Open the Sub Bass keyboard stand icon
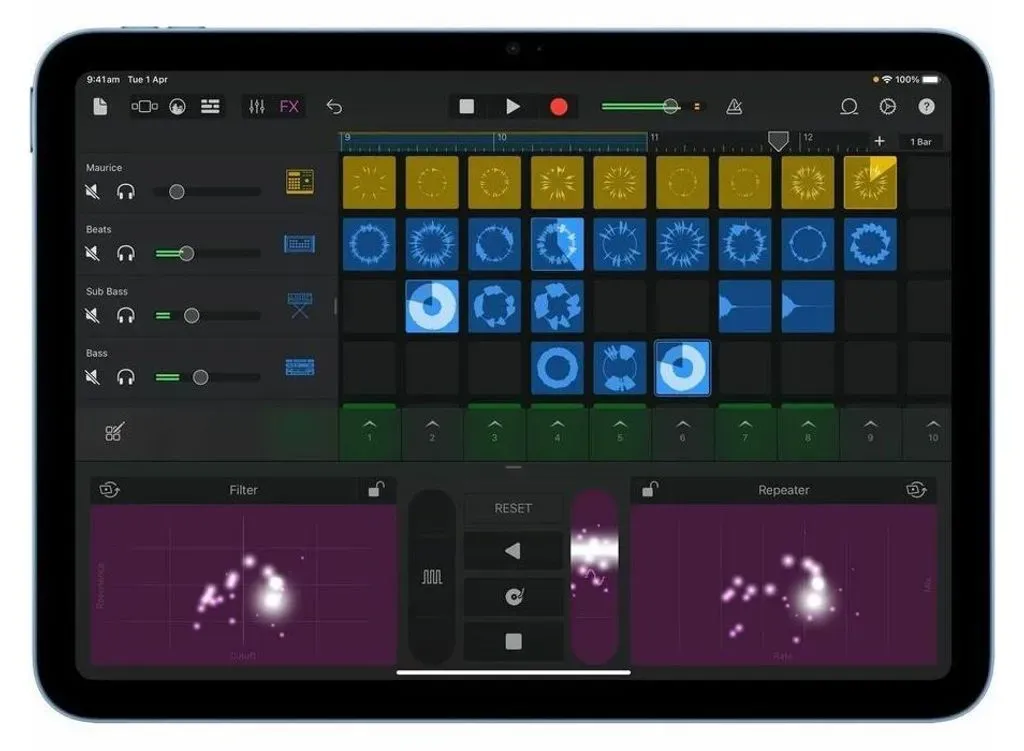This screenshot has height=751, width=1024. [x=300, y=305]
